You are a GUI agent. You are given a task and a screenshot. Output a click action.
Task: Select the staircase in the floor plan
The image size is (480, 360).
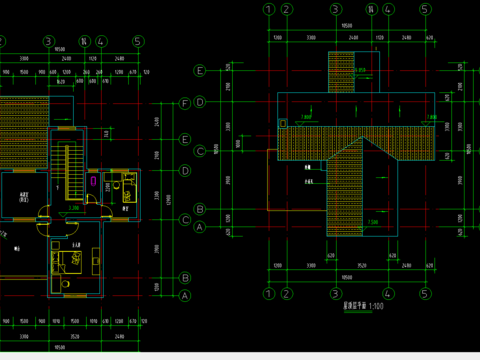pyautogui.click(x=67, y=171)
